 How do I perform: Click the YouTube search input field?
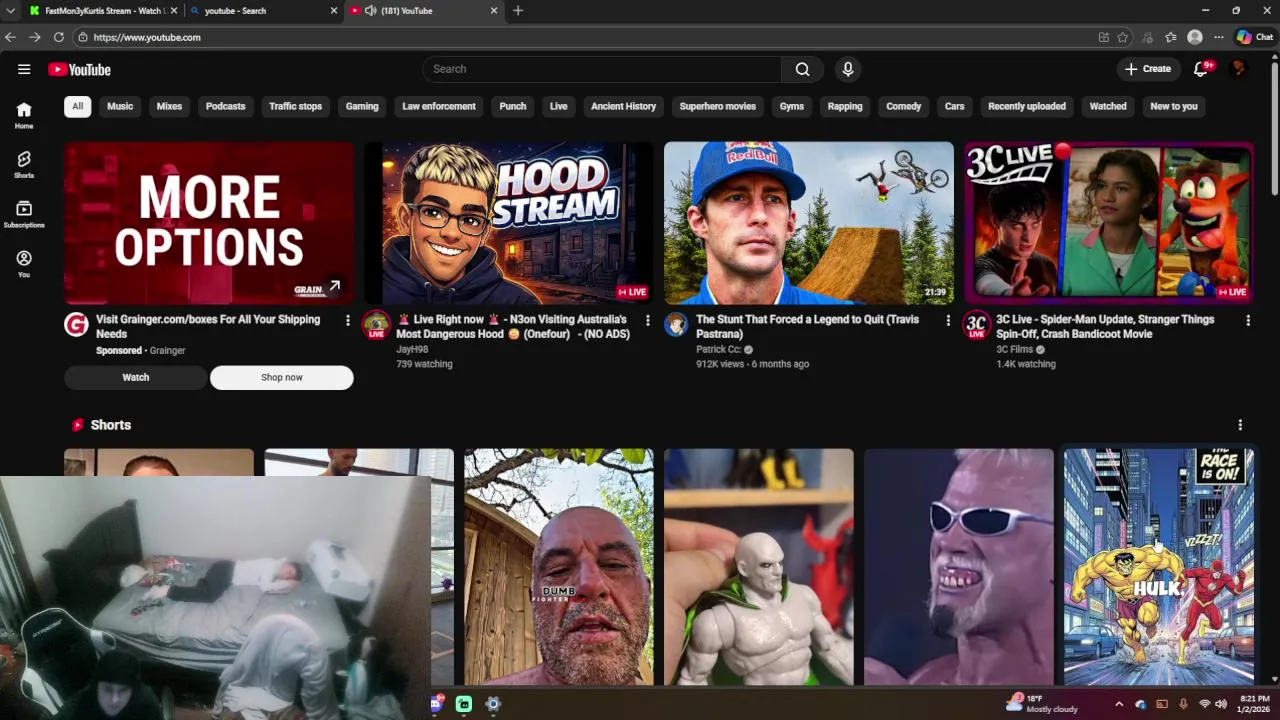(x=602, y=69)
